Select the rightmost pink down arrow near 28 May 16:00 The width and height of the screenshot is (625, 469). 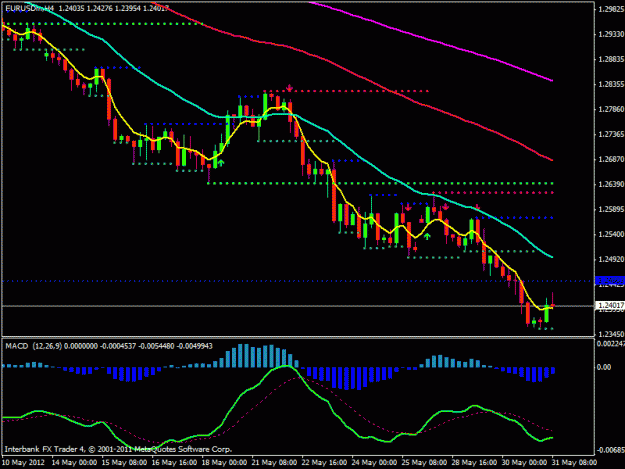(477, 208)
